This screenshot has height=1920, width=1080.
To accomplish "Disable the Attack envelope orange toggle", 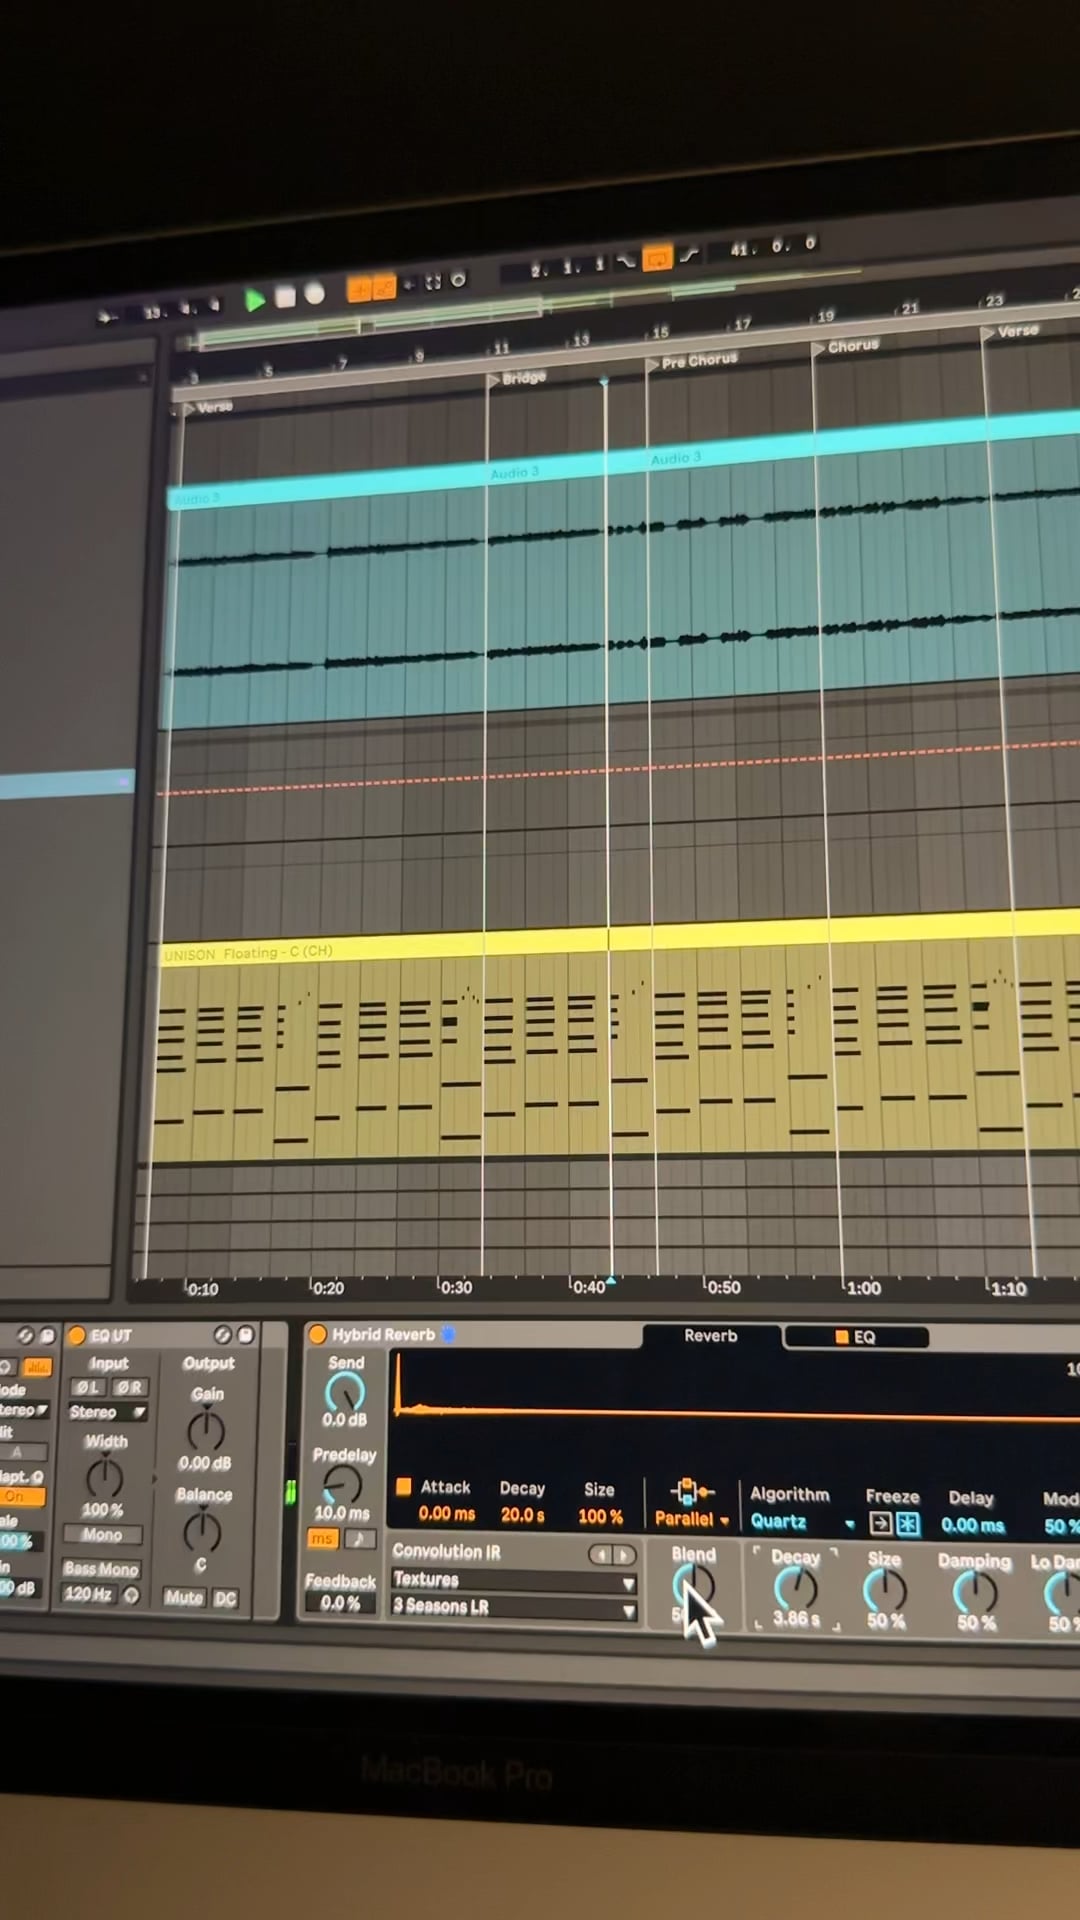I will tap(404, 1486).
